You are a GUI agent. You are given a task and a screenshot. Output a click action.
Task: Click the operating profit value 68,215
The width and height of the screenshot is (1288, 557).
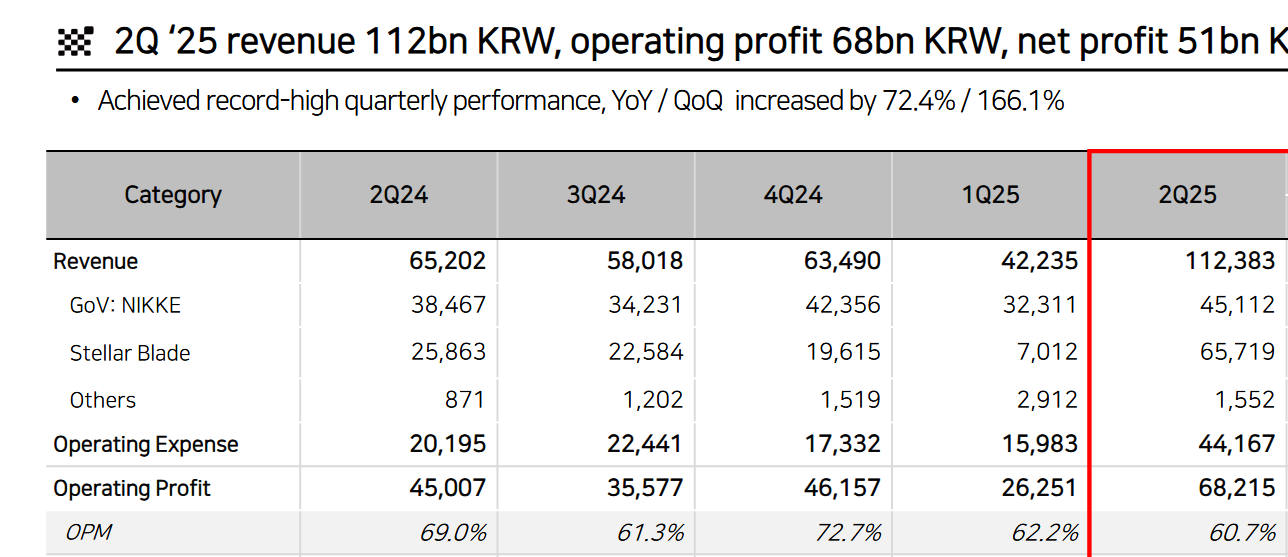pos(1237,489)
